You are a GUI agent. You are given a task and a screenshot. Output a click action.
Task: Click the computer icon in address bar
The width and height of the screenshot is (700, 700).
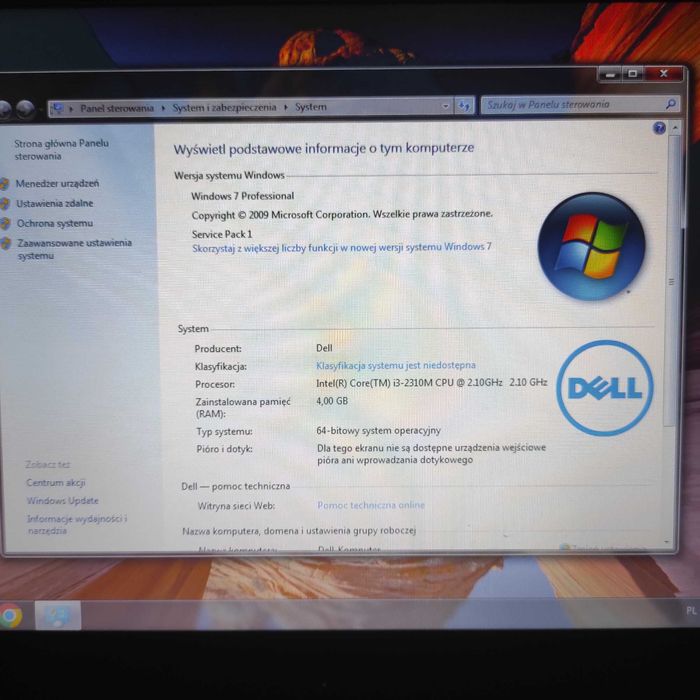tap(58, 108)
